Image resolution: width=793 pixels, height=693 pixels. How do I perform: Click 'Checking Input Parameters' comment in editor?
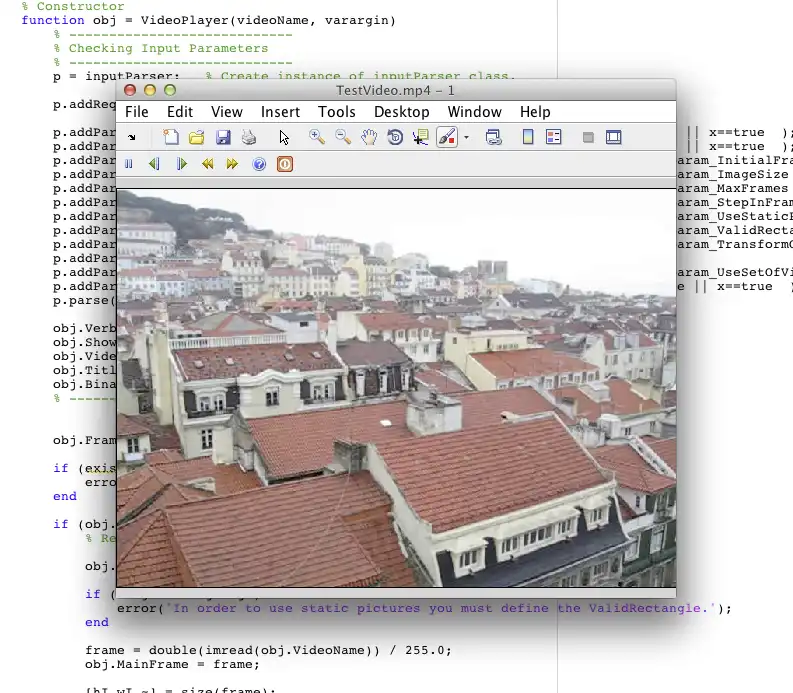point(168,49)
